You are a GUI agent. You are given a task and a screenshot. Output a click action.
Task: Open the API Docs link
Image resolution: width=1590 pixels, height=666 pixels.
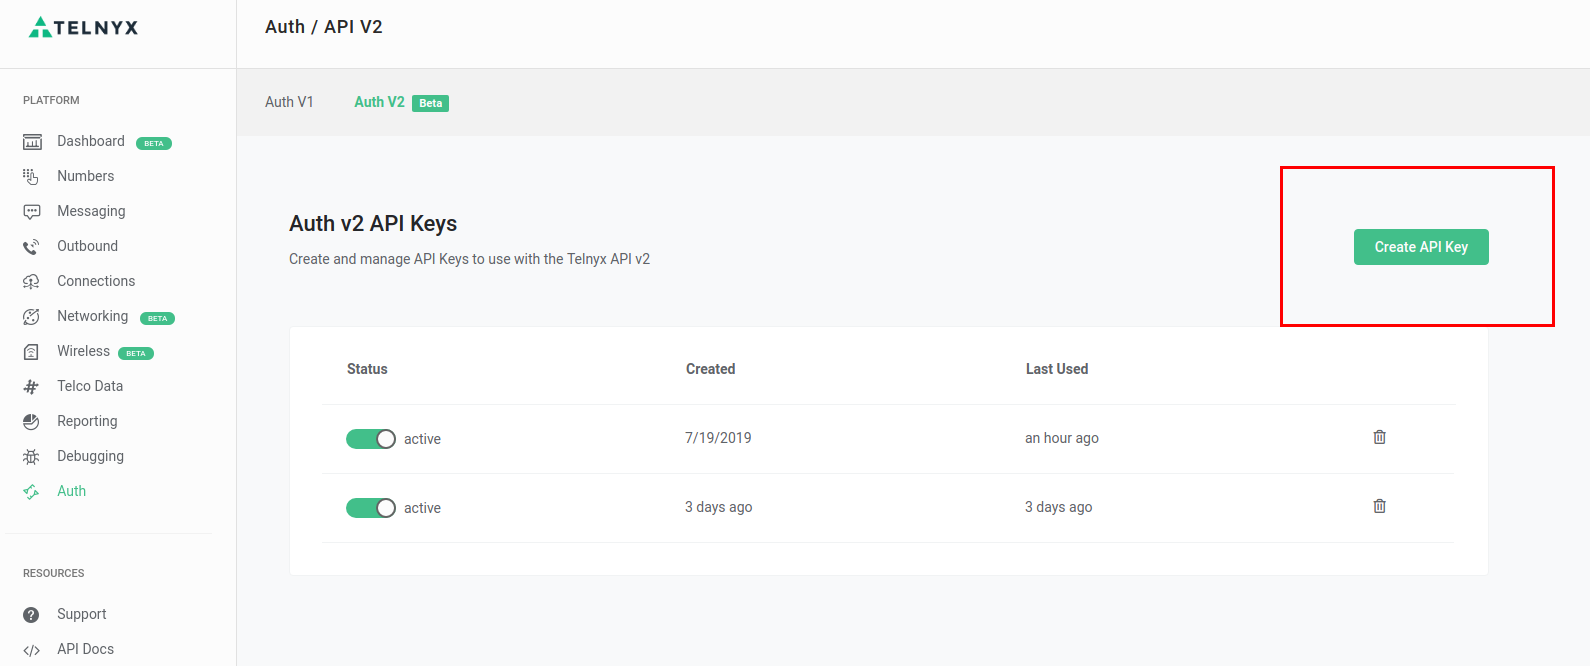85,649
